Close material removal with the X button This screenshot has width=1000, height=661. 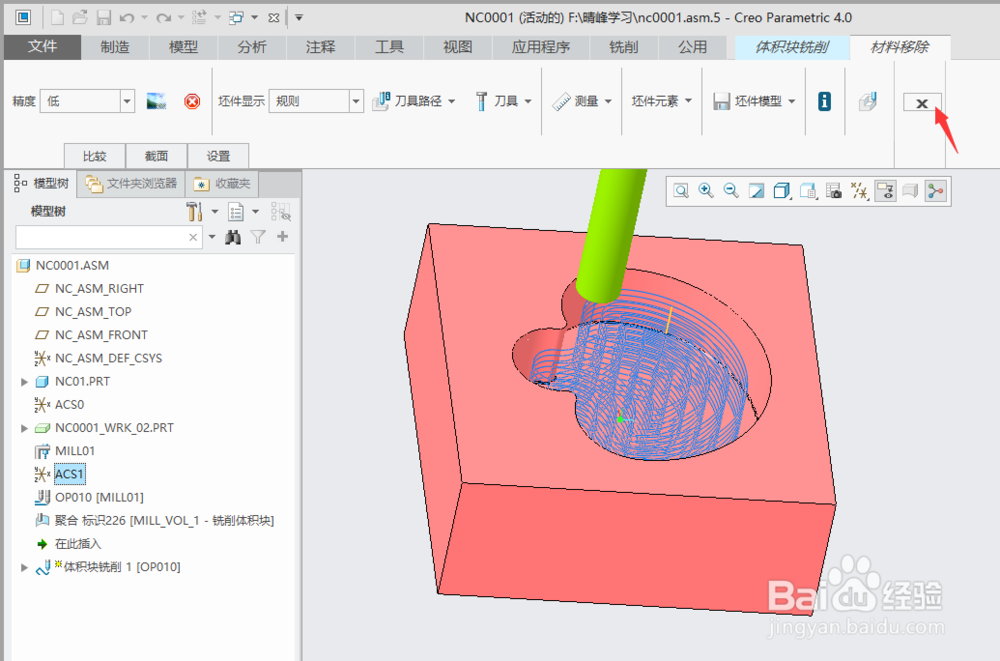(922, 102)
